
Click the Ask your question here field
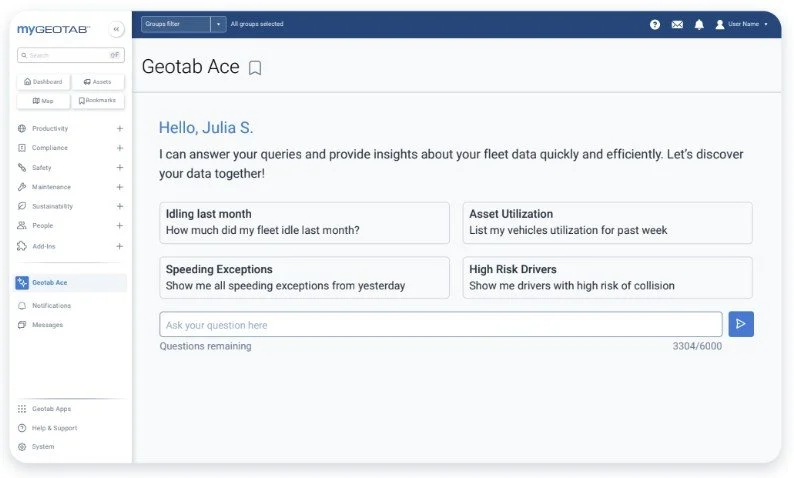tap(440, 325)
